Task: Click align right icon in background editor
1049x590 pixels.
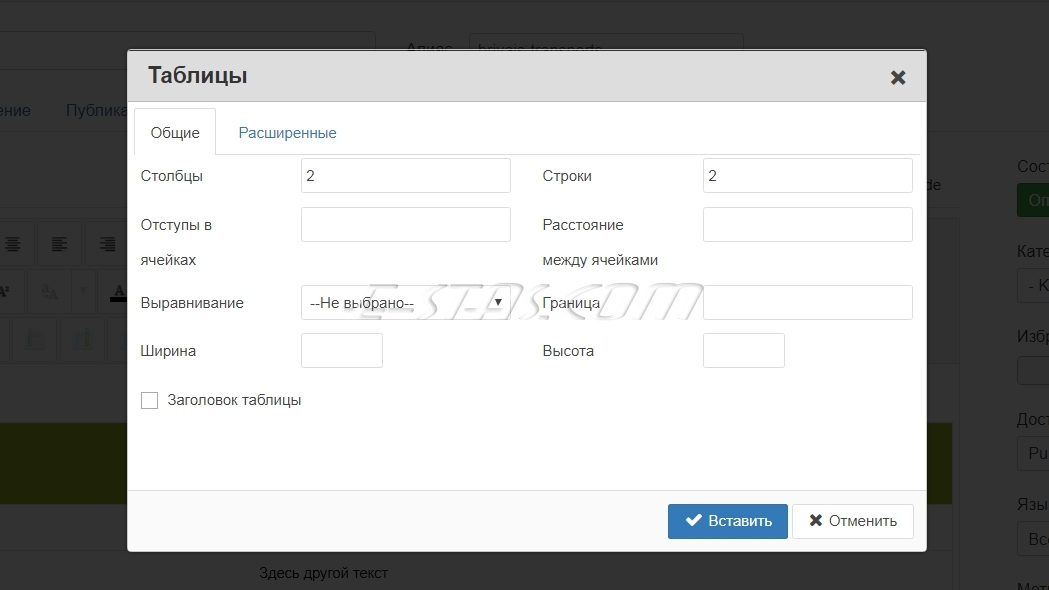Action: click(106, 244)
